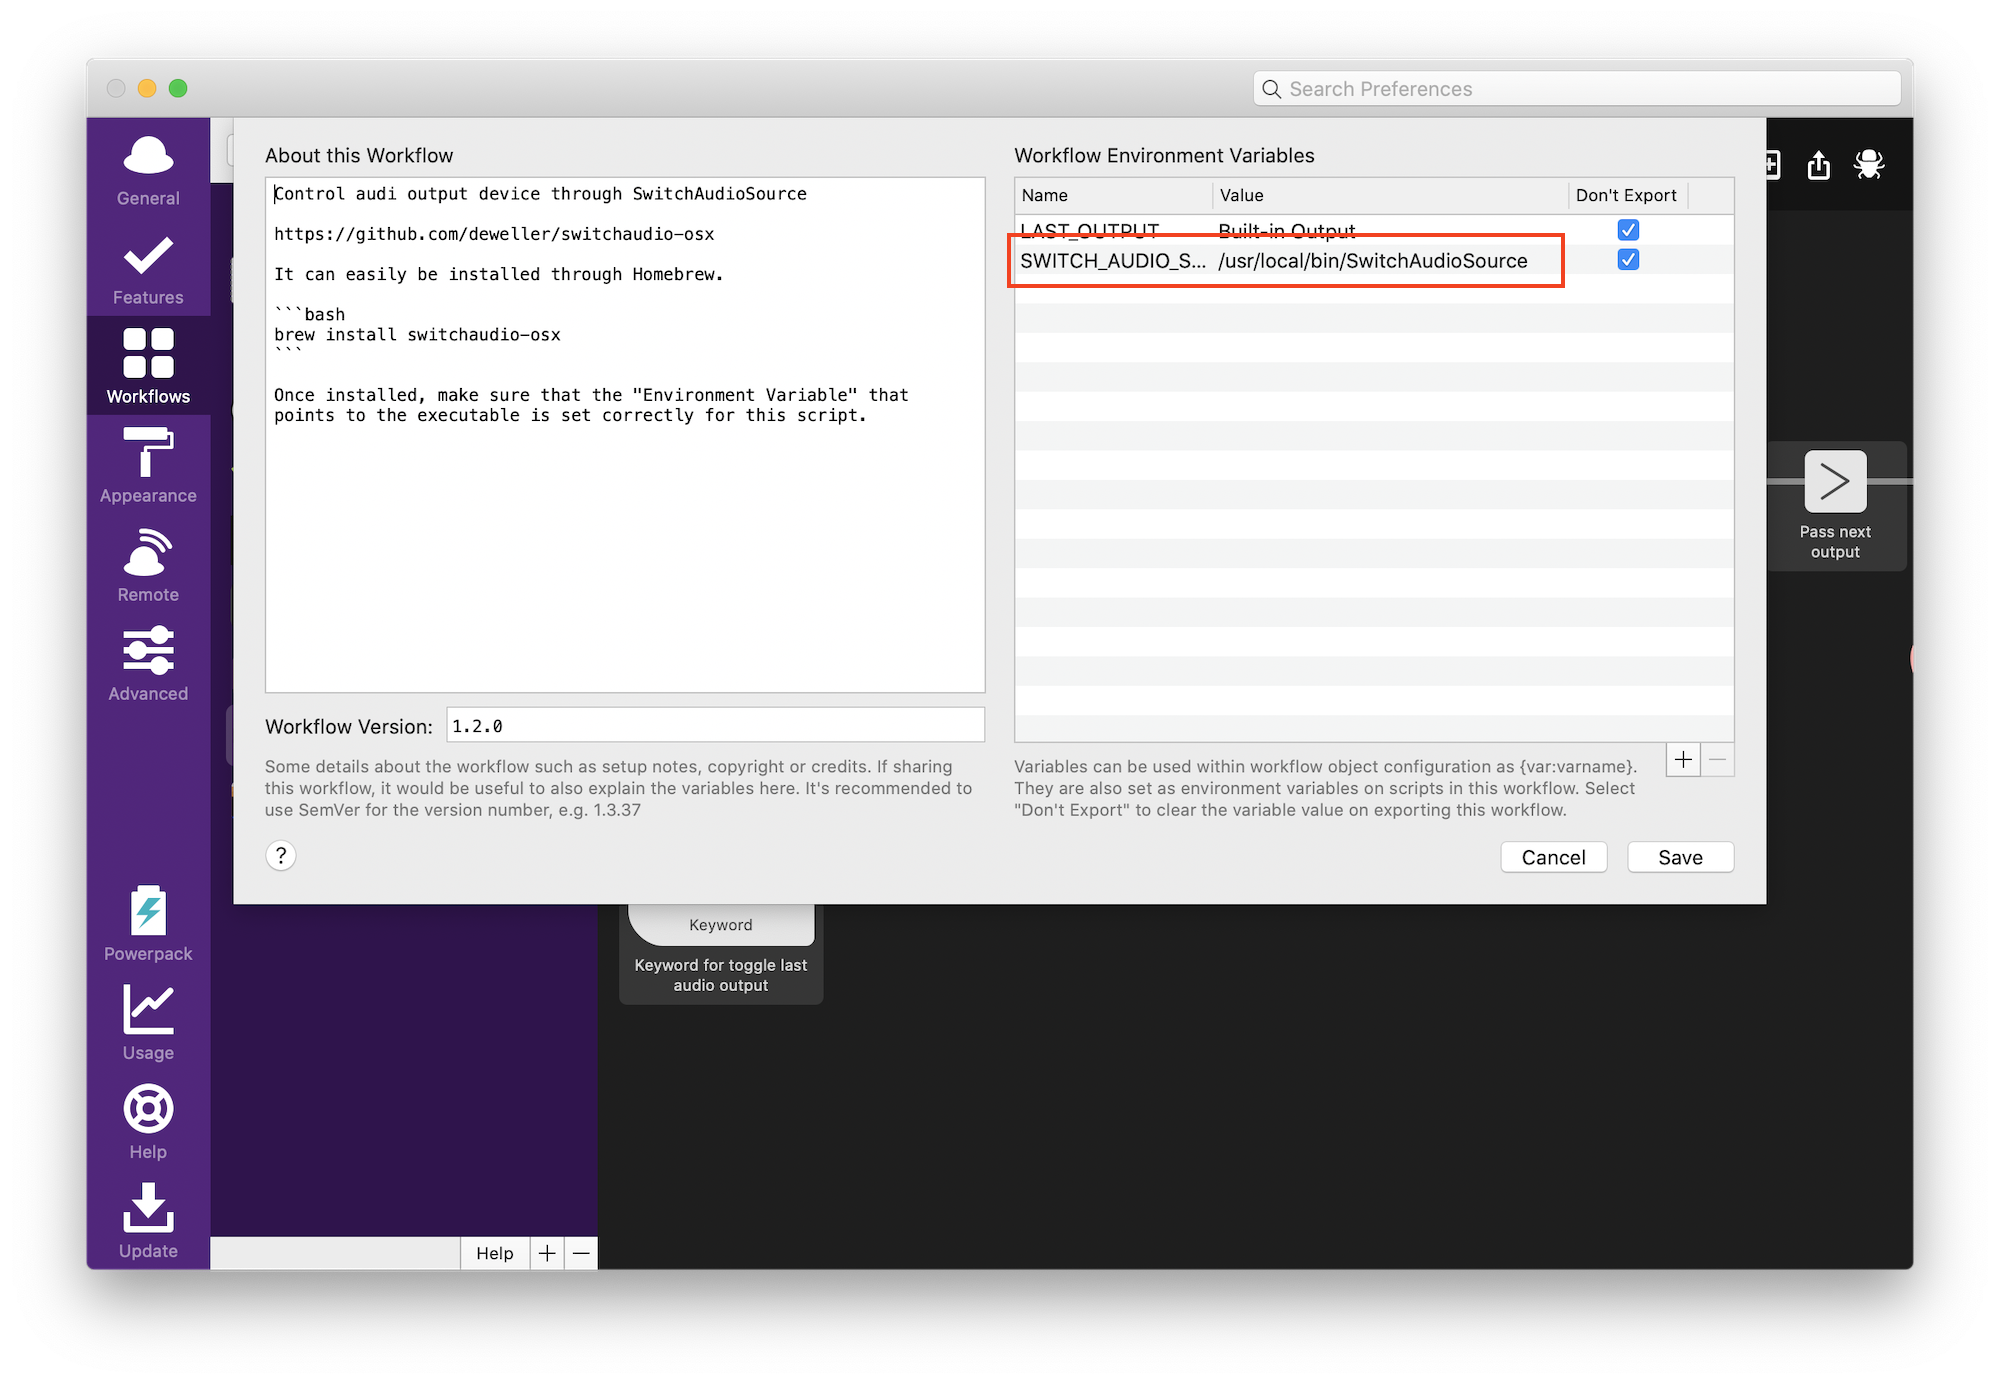Uncheck Don't Export for SWITCH_AUDIO_S variable

click(1628, 260)
